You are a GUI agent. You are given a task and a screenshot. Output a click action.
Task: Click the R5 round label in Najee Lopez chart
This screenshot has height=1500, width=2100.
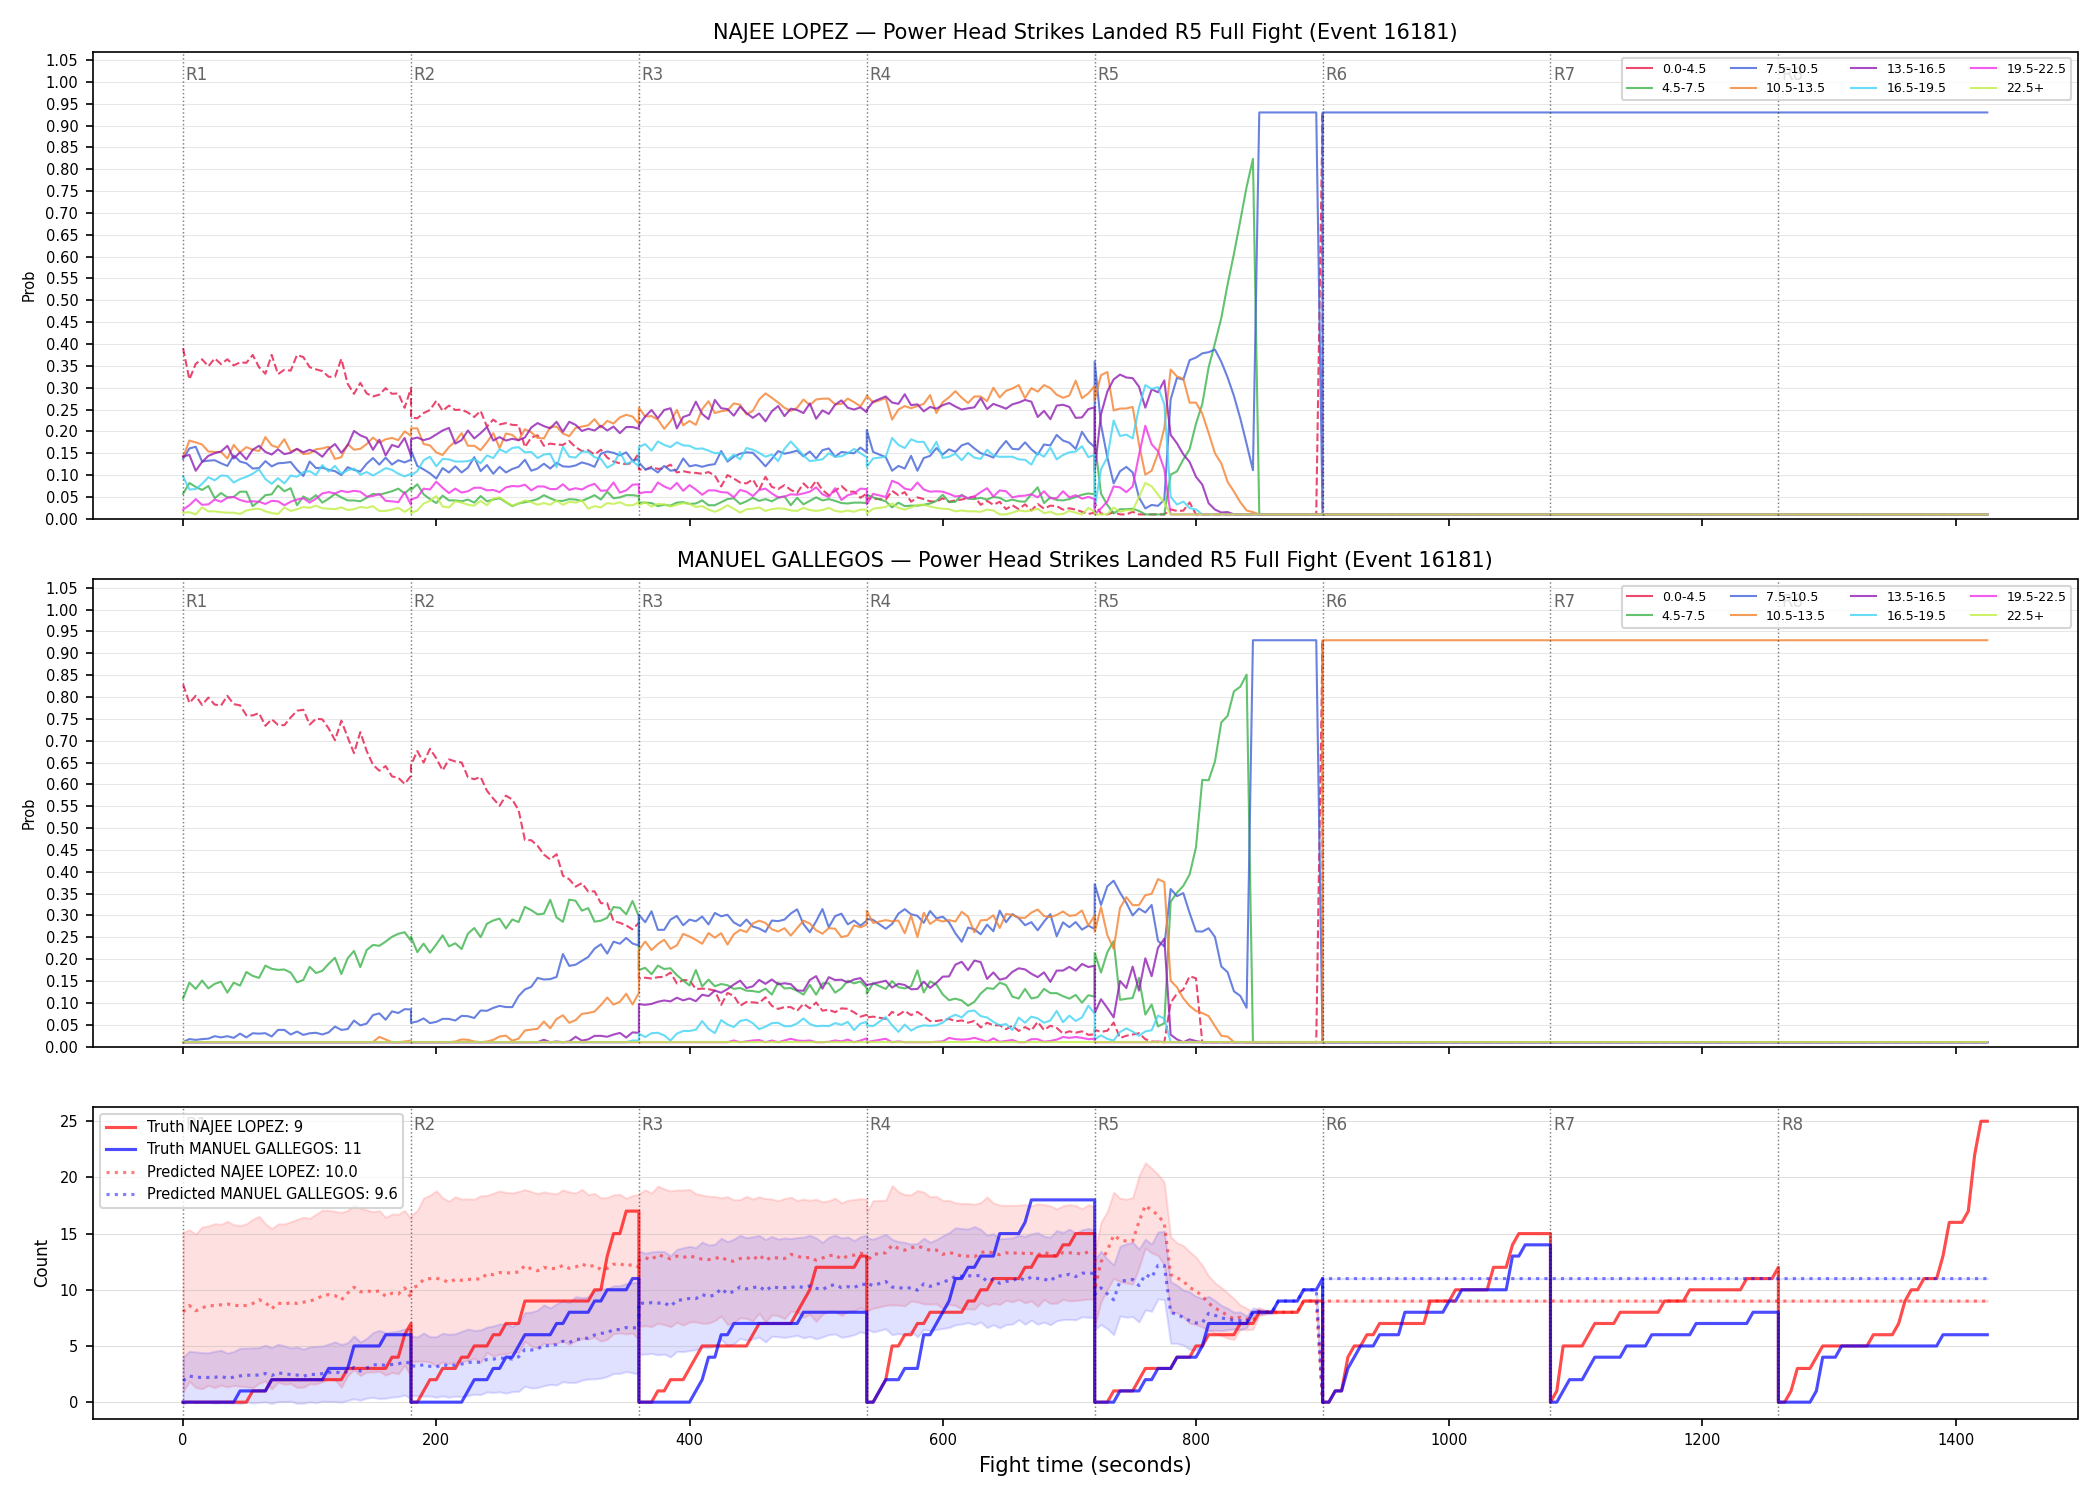(1108, 74)
